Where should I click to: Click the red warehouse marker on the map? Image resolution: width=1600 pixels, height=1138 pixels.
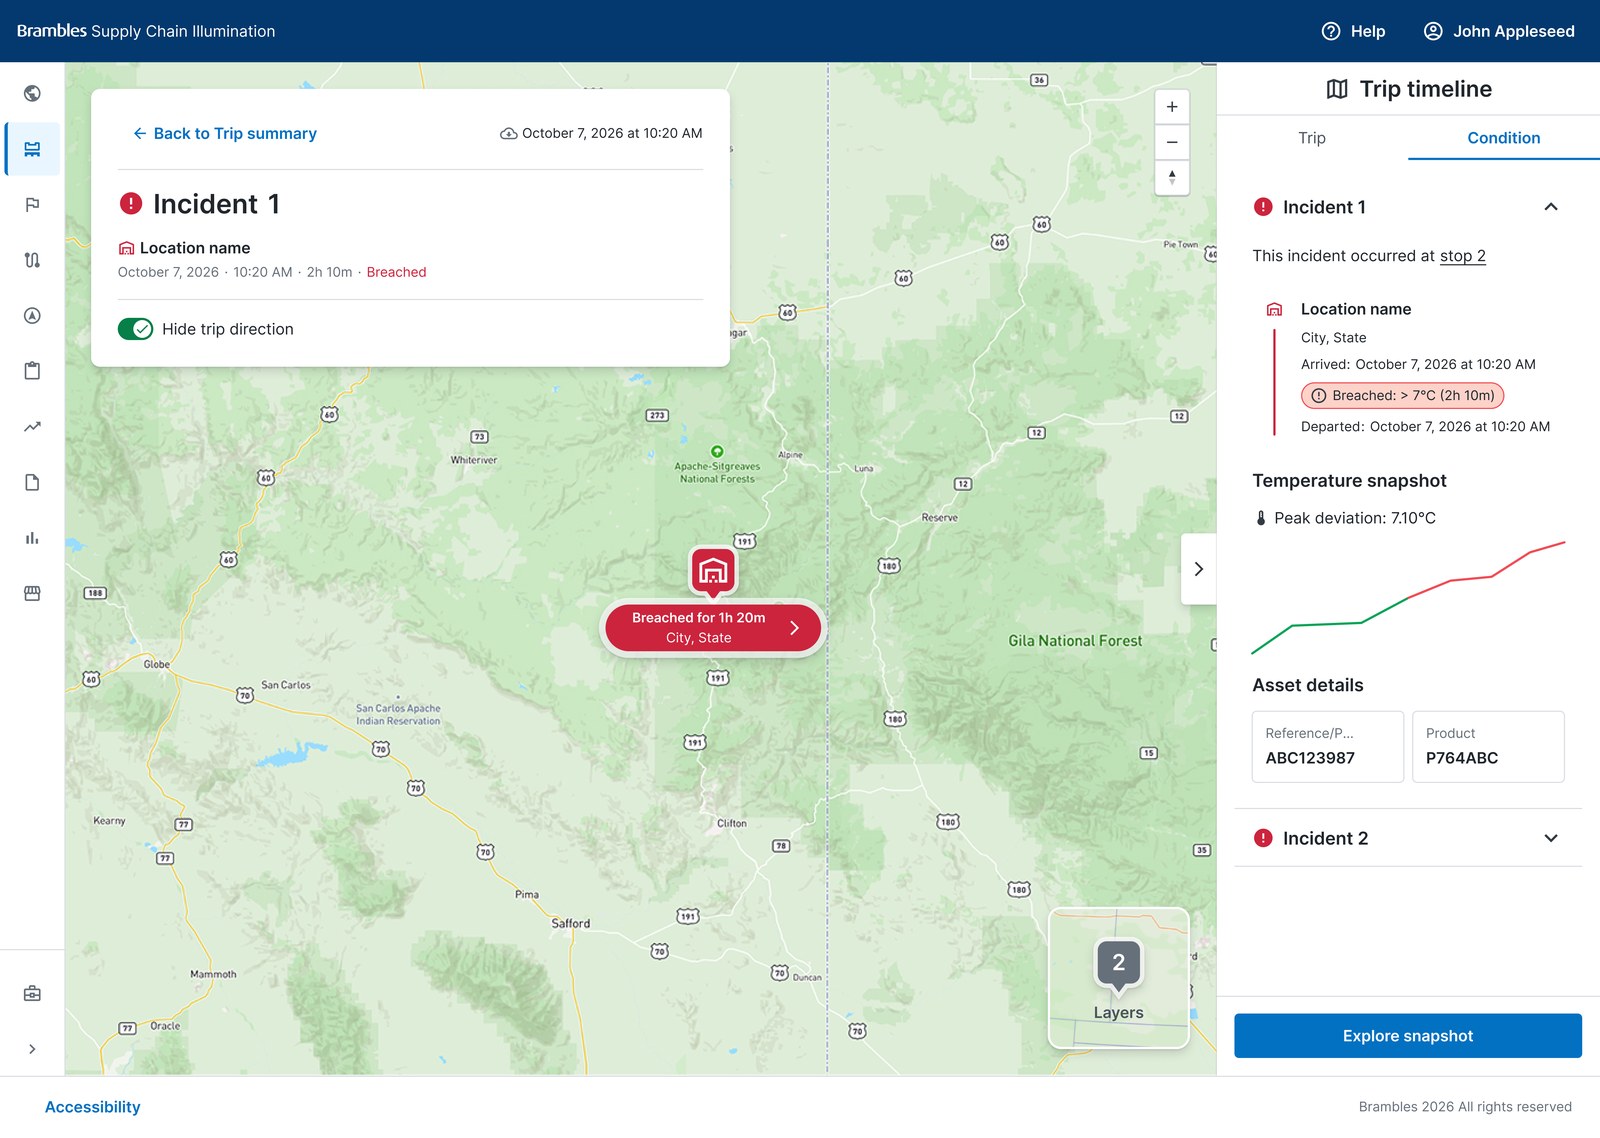[713, 572]
